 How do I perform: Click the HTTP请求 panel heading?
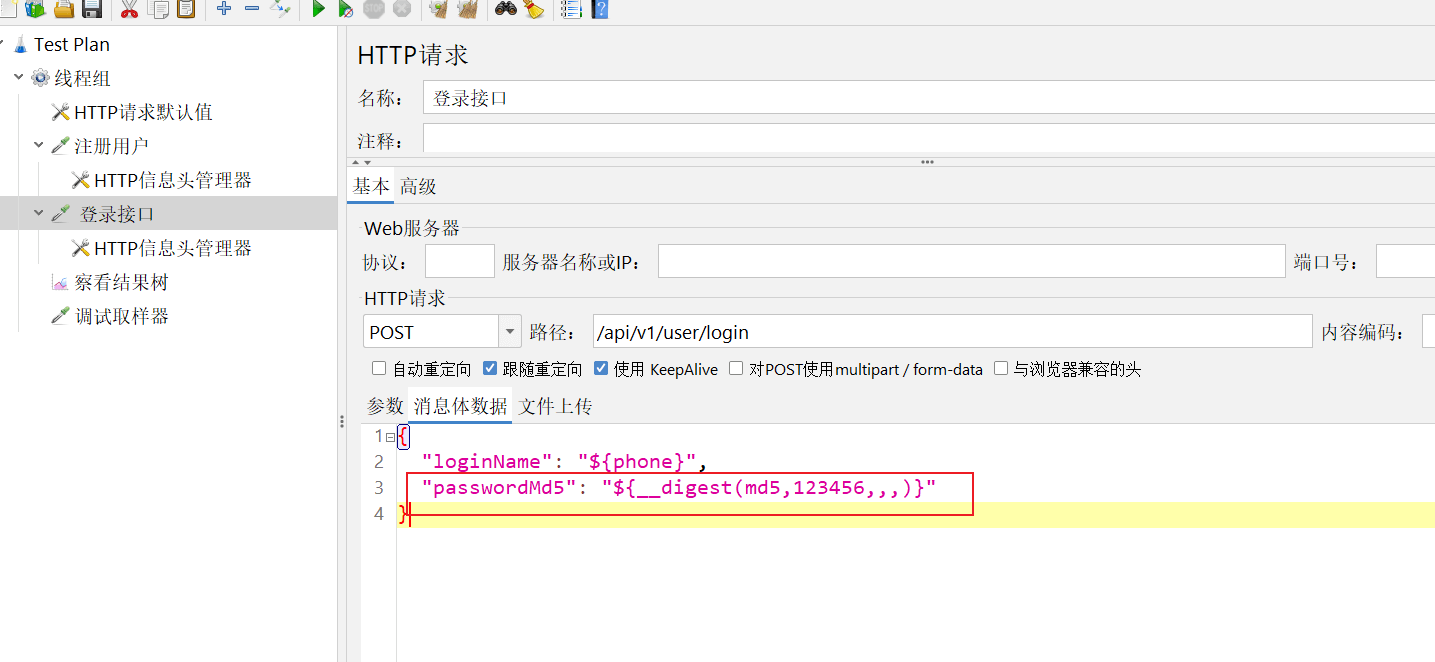[x=413, y=55]
